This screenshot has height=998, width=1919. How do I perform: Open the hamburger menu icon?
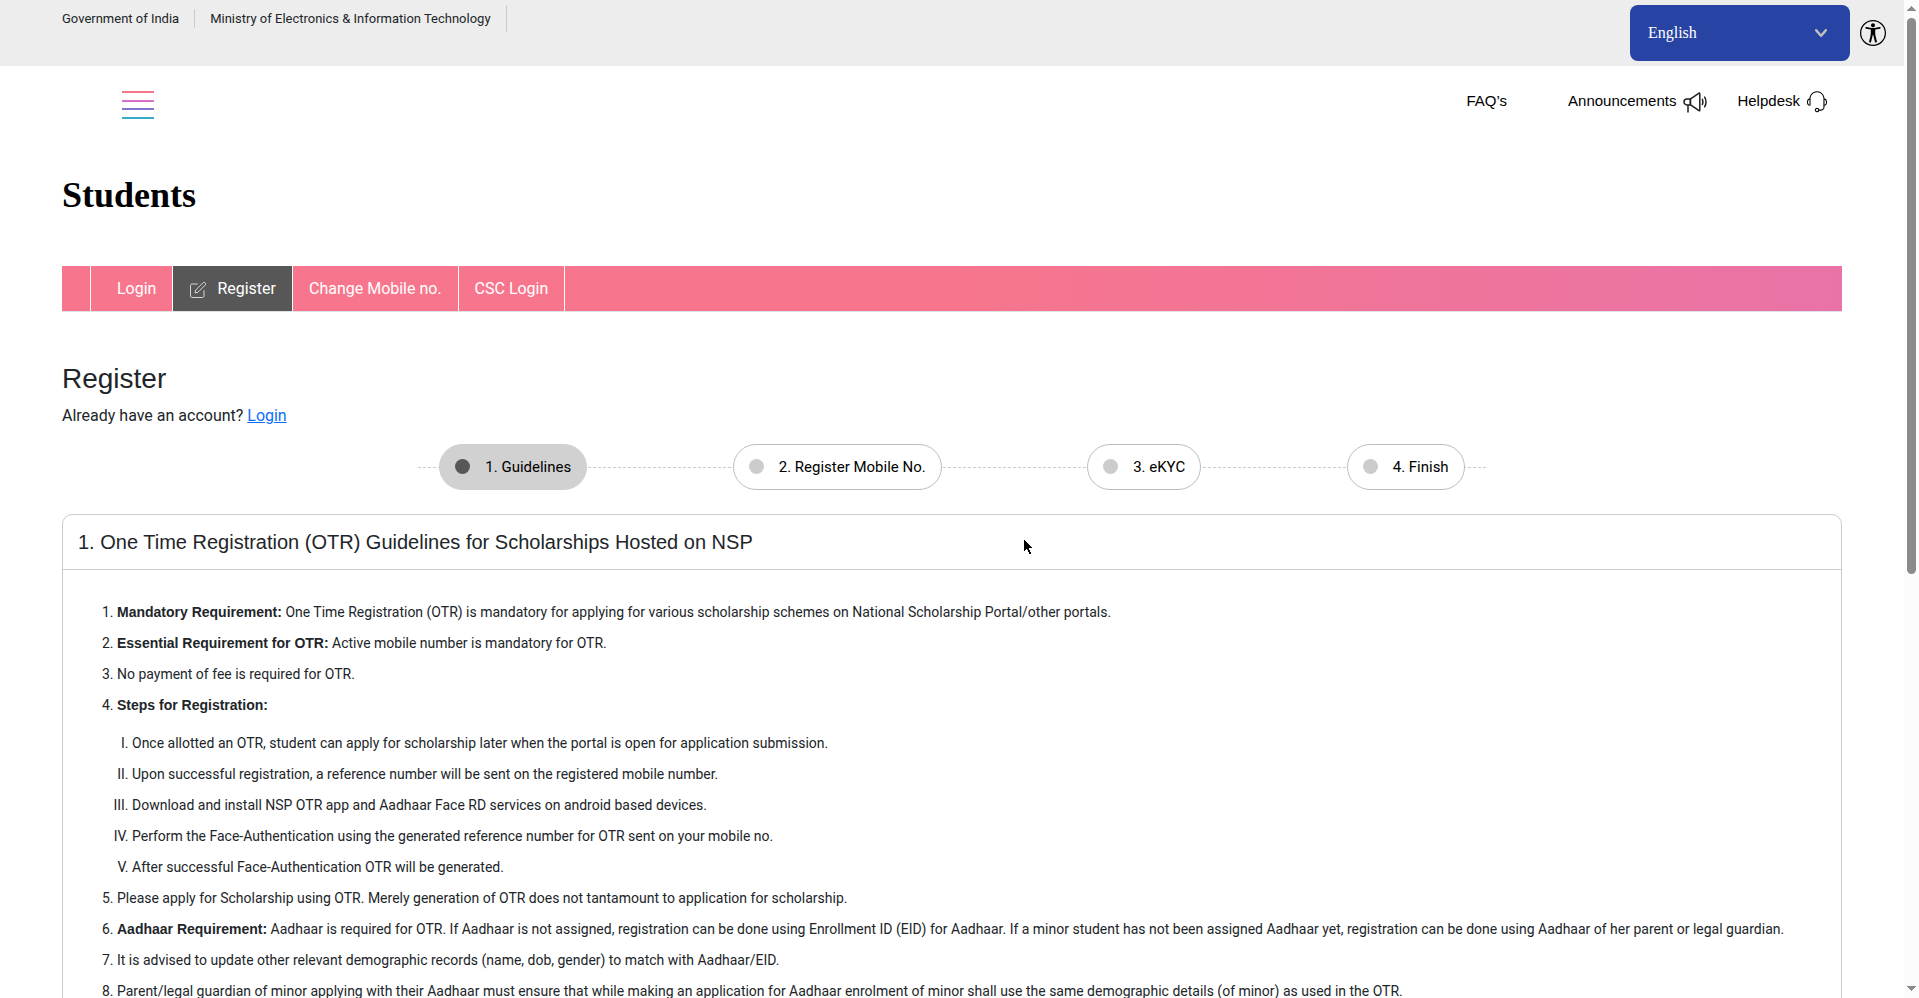138,105
